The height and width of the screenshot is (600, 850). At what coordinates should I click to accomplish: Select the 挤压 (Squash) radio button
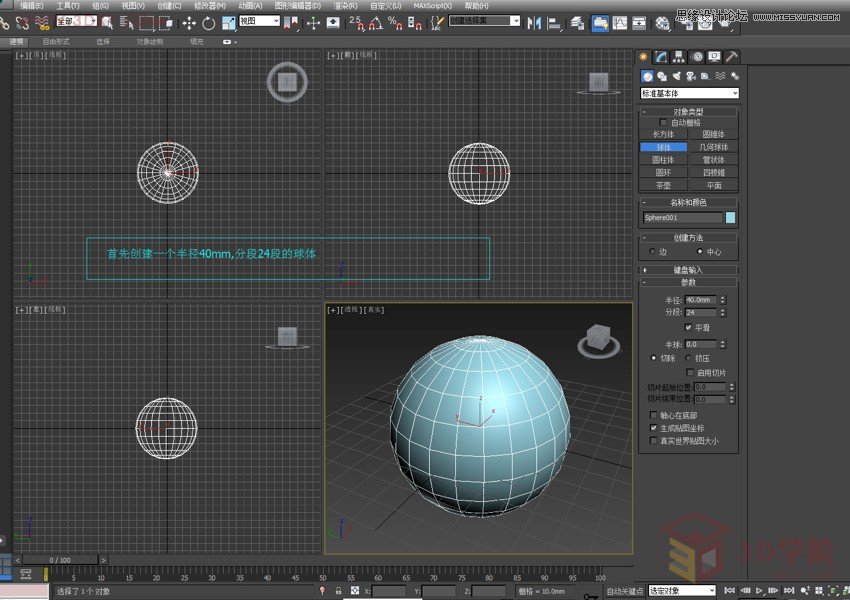688,357
